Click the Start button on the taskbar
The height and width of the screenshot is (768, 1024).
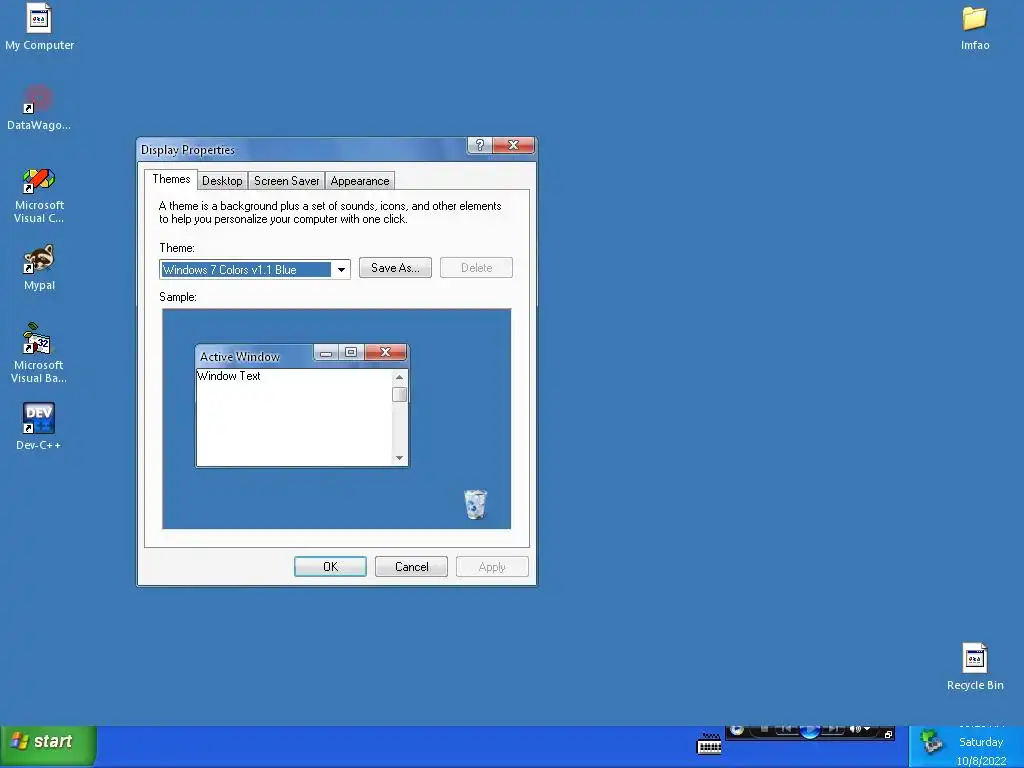click(x=48, y=745)
